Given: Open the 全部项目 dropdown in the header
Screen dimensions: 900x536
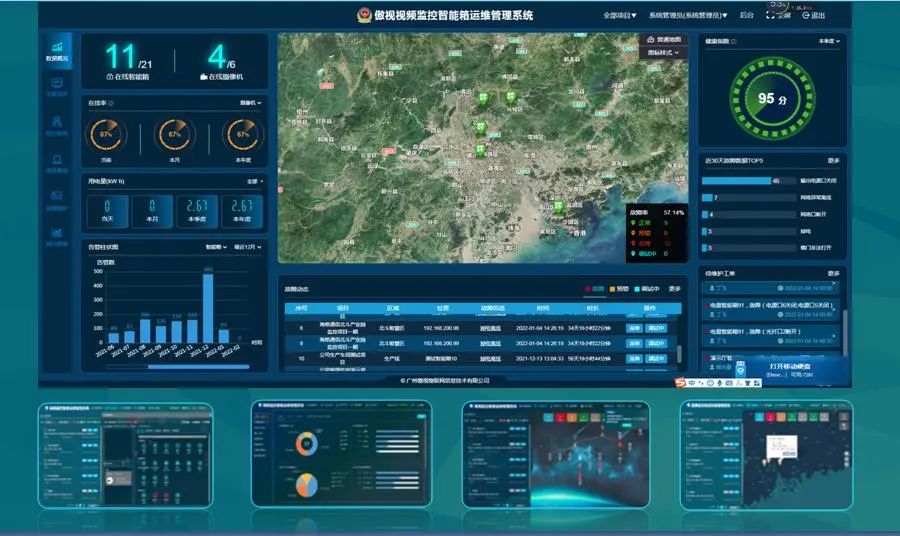Looking at the screenshot, I should coord(619,15).
